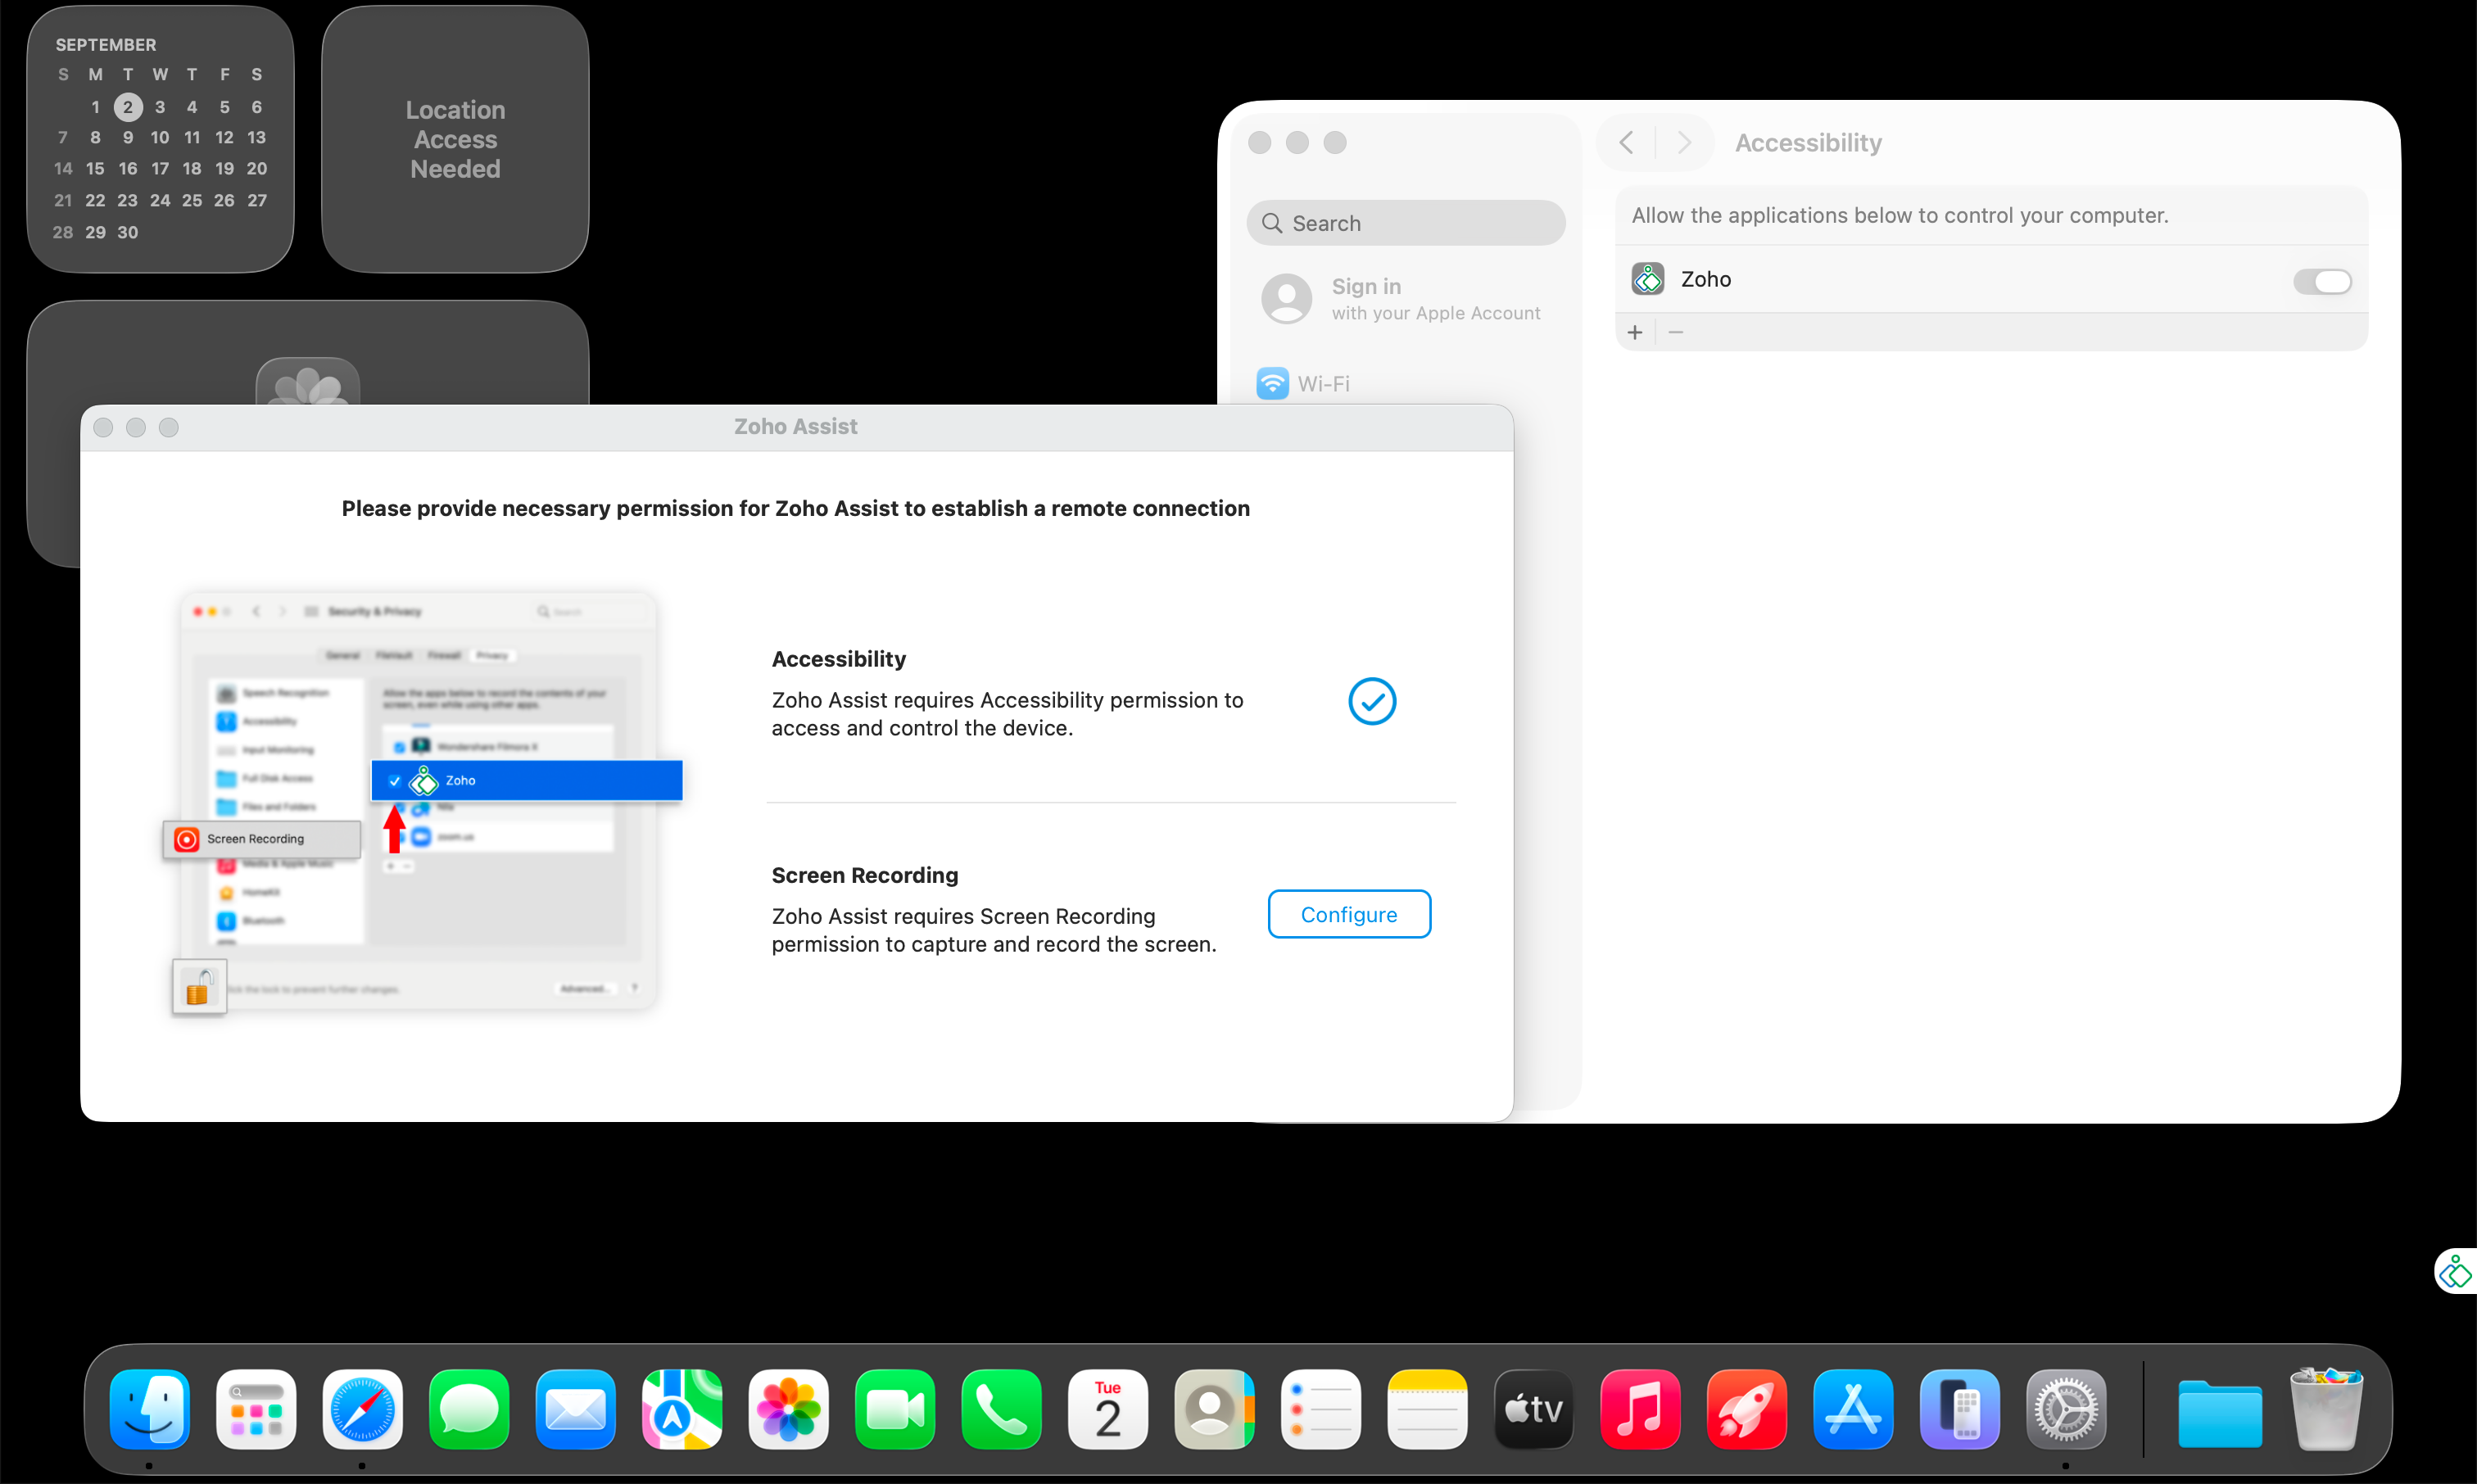Click the Accessibility granted checkmark
Image resolution: width=2477 pixels, height=1484 pixels.
click(1371, 701)
